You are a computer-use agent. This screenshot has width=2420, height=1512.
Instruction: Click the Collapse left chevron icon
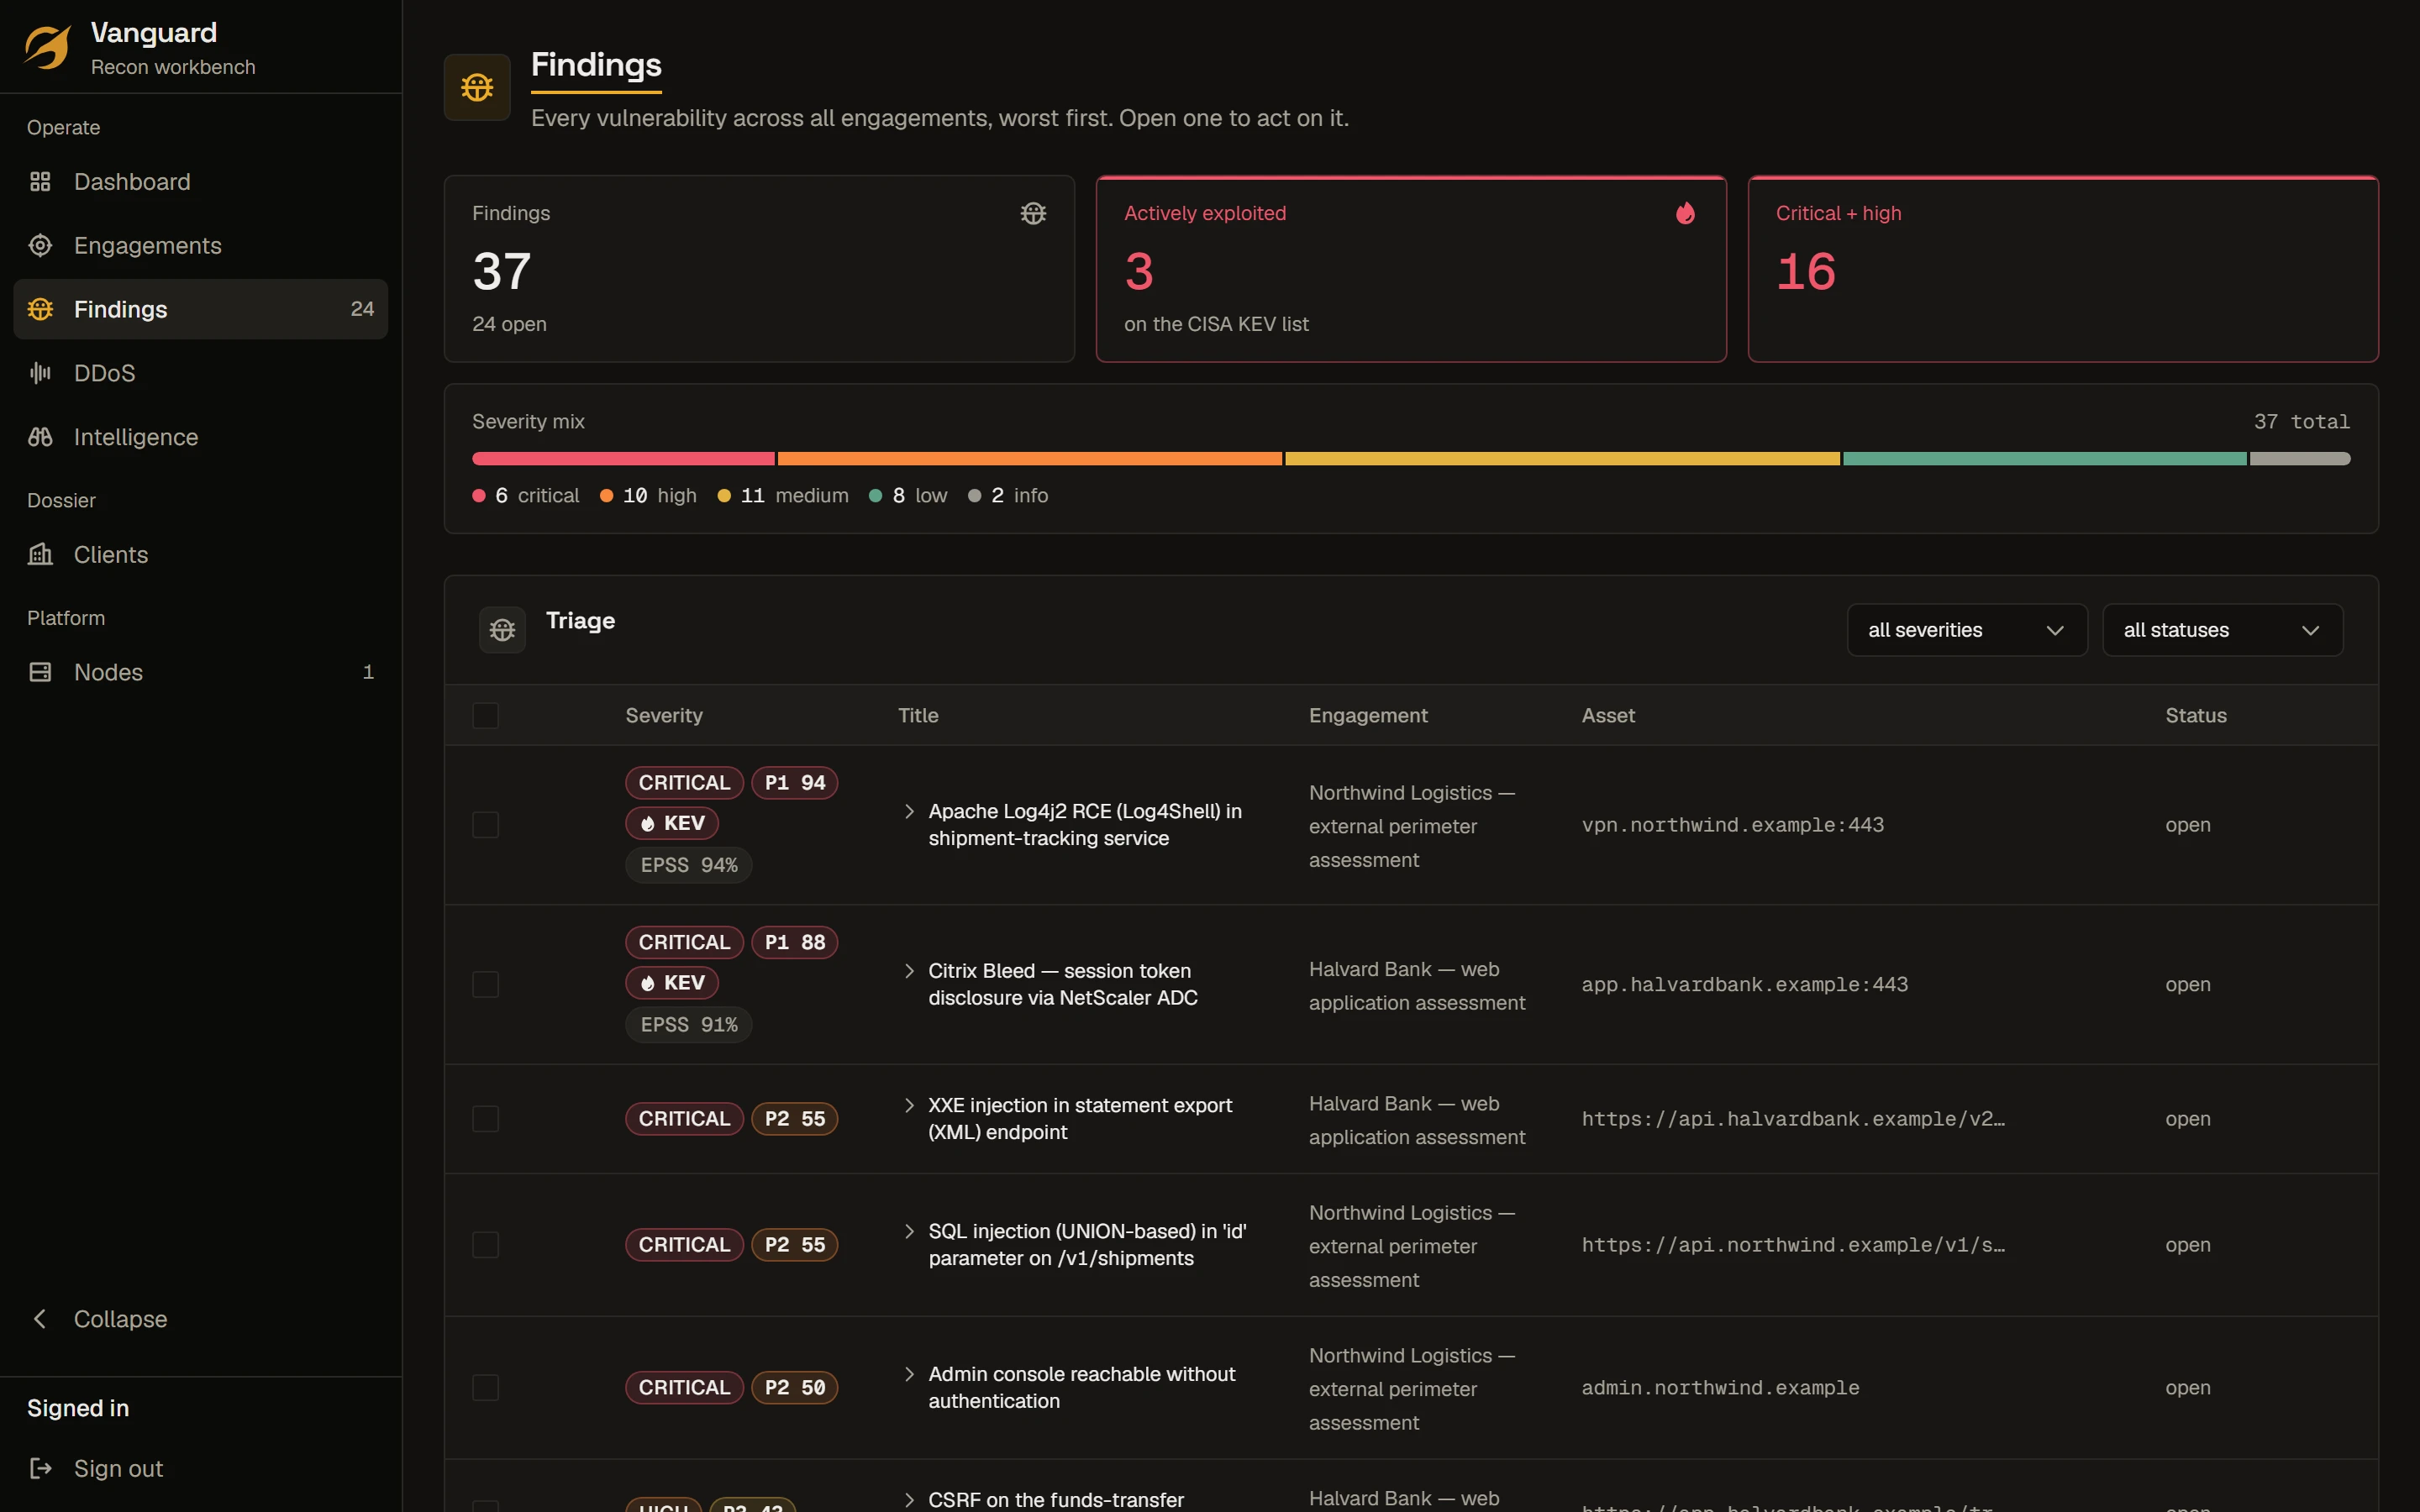click(x=40, y=1319)
